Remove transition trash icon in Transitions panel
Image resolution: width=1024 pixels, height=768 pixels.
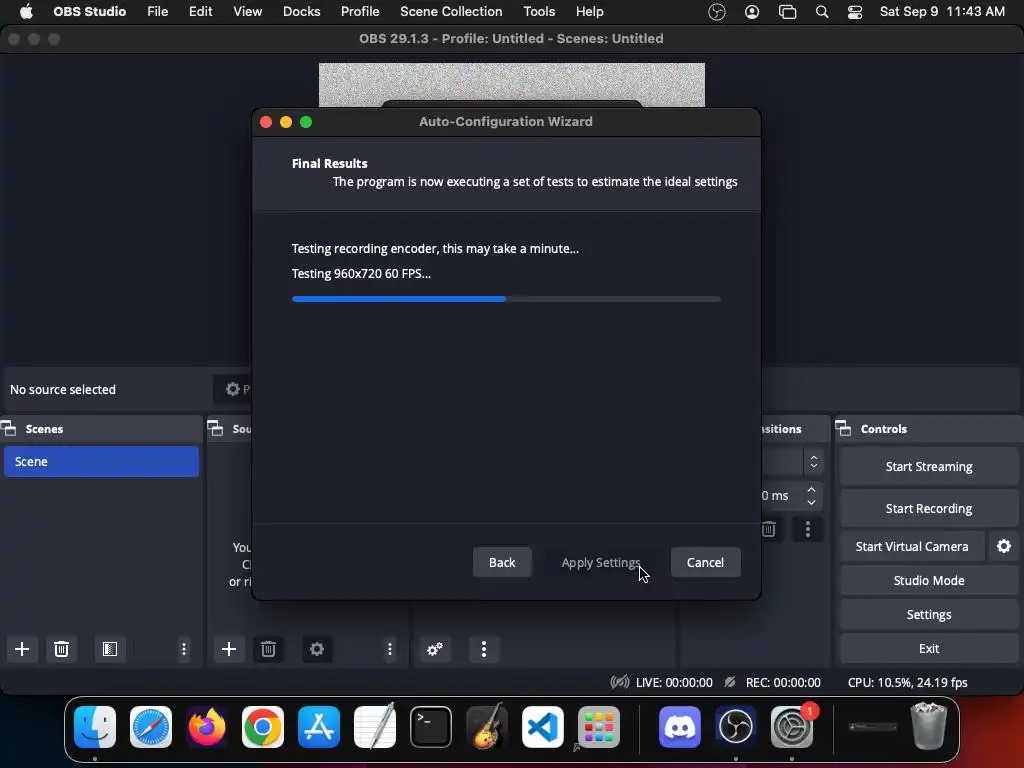click(x=769, y=529)
